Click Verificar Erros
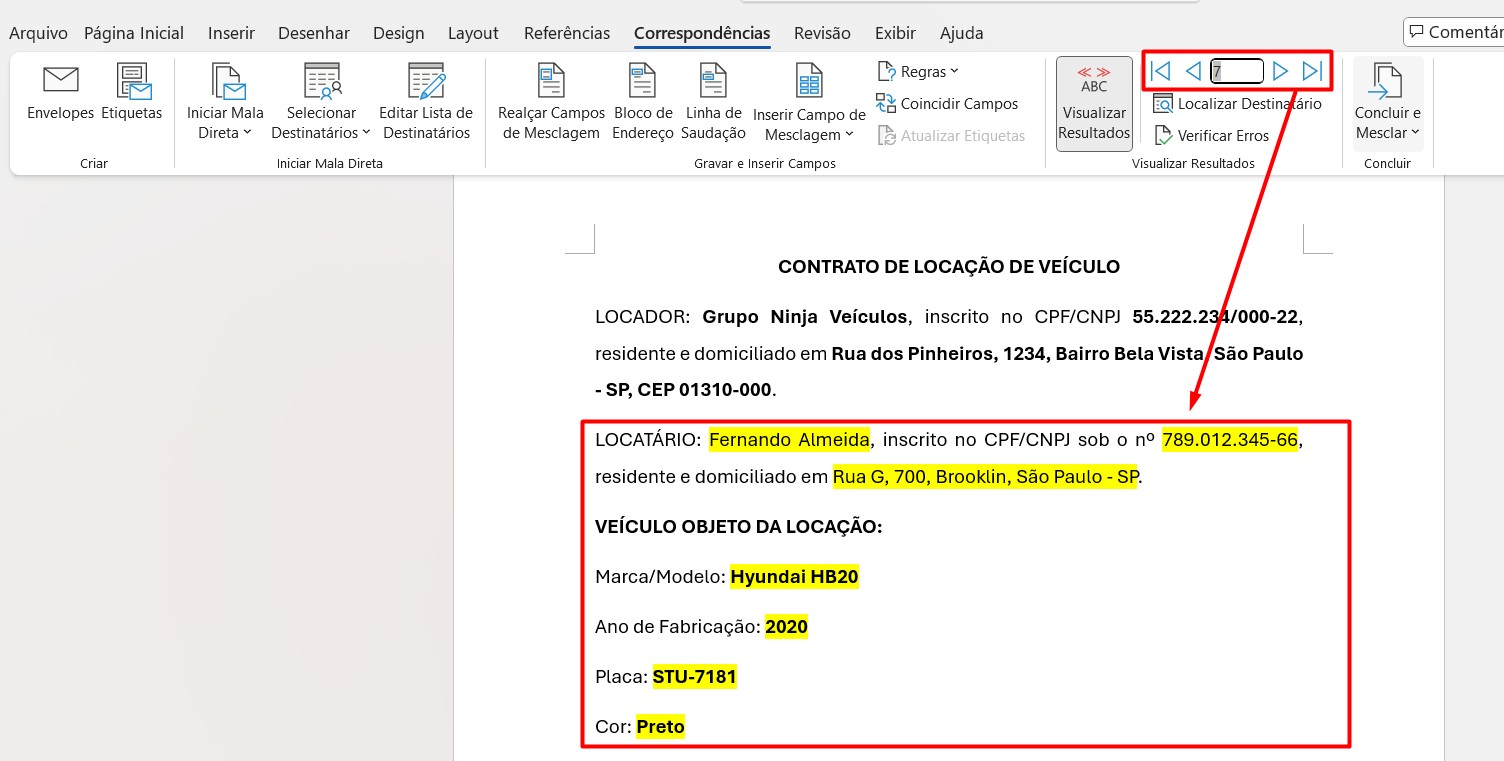 tap(1211, 136)
